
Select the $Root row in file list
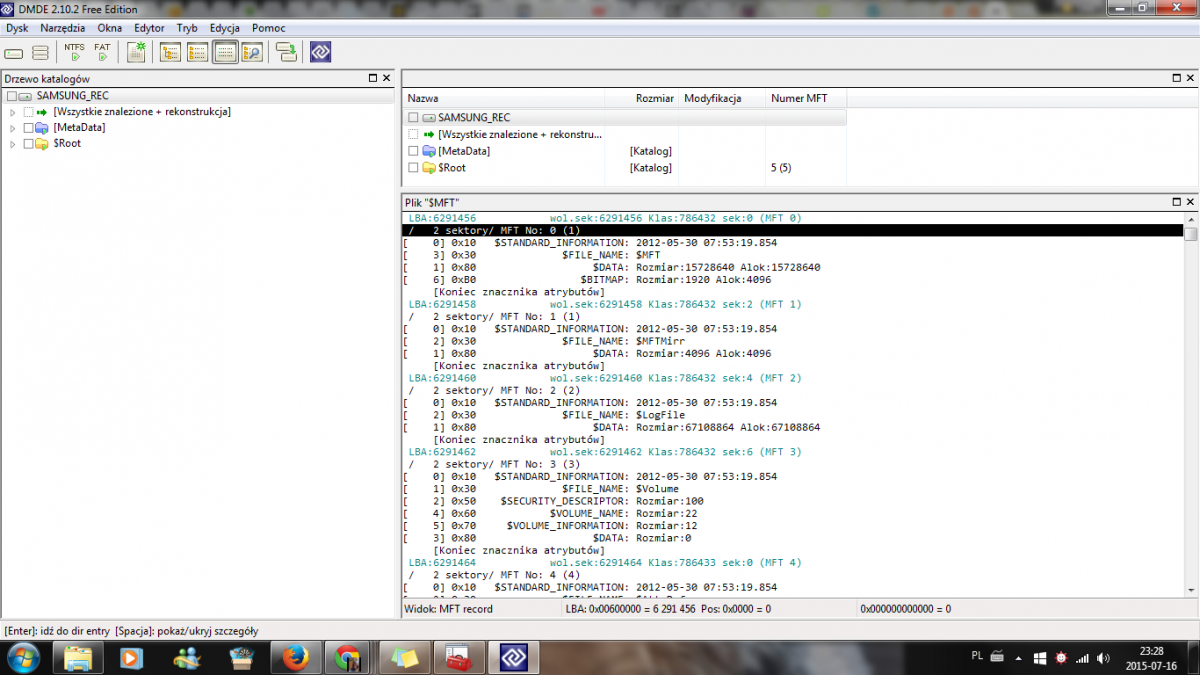click(x=625, y=168)
